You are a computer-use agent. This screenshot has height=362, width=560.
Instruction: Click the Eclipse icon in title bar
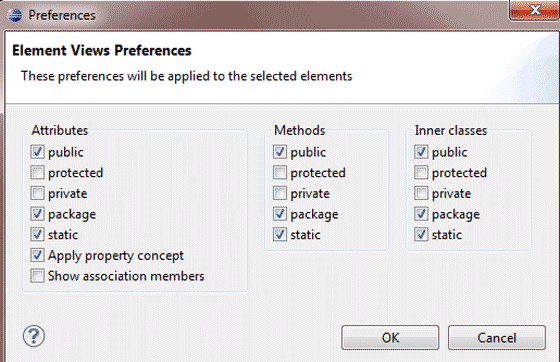click(x=15, y=15)
